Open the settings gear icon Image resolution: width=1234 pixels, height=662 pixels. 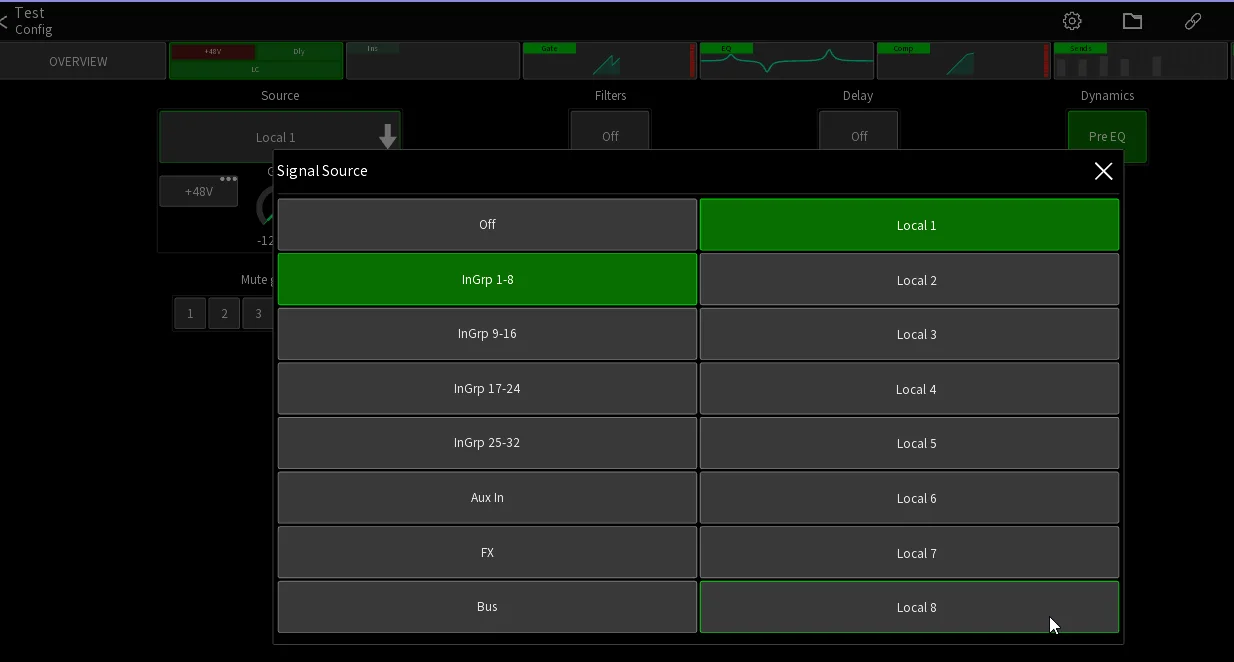click(1072, 21)
